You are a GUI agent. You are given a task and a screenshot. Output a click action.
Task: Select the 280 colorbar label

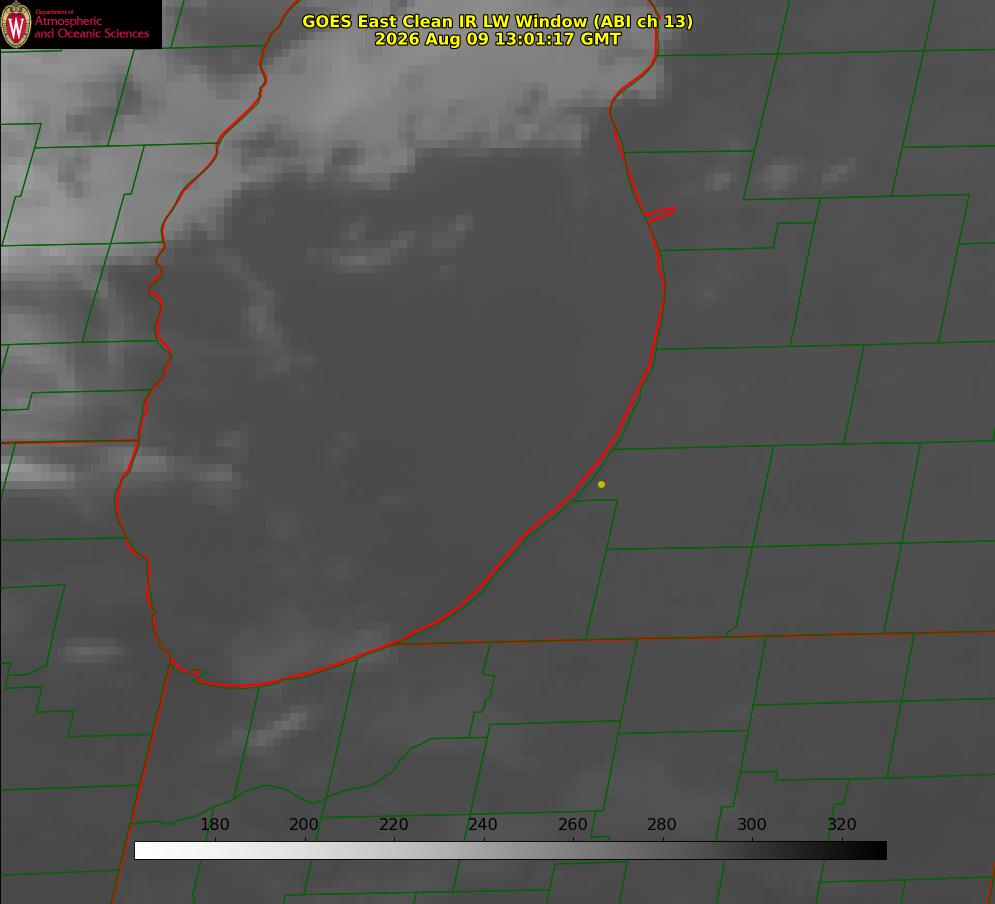click(662, 824)
